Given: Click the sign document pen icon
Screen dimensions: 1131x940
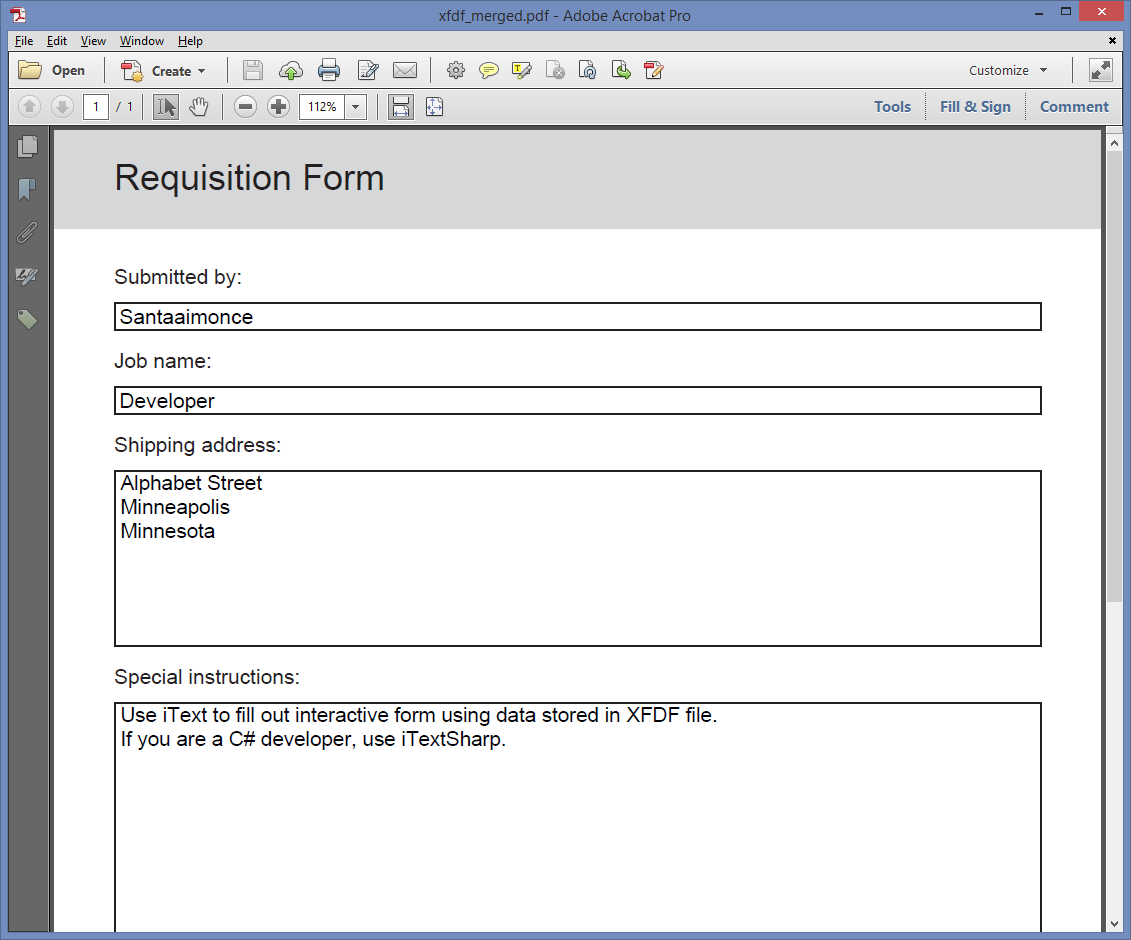Looking at the screenshot, I should click(653, 71).
